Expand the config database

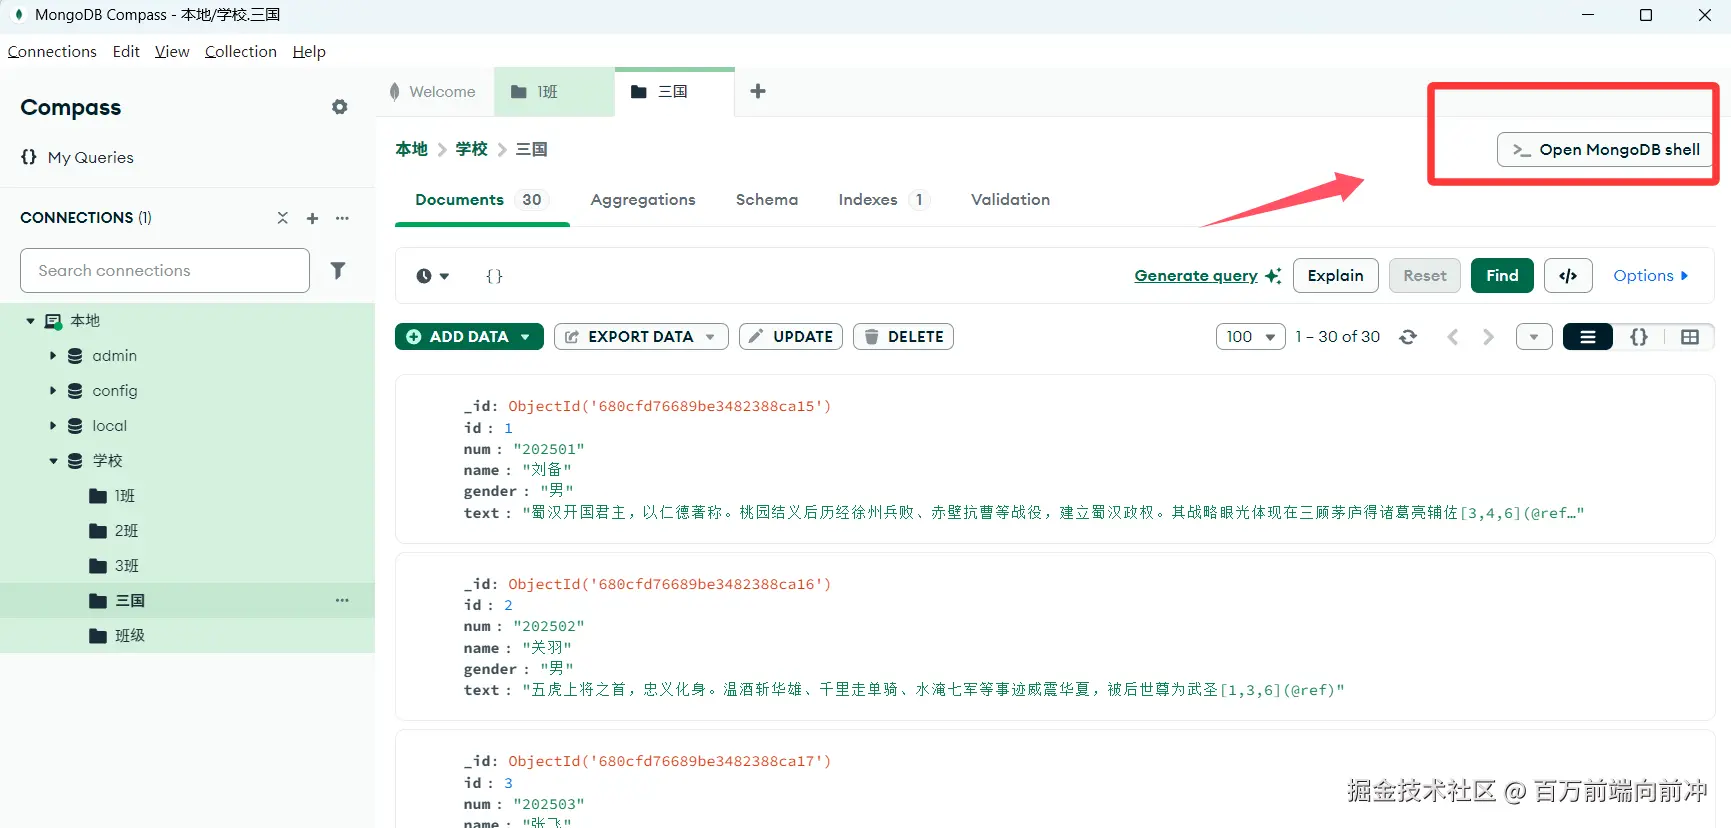click(x=53, y=391)
